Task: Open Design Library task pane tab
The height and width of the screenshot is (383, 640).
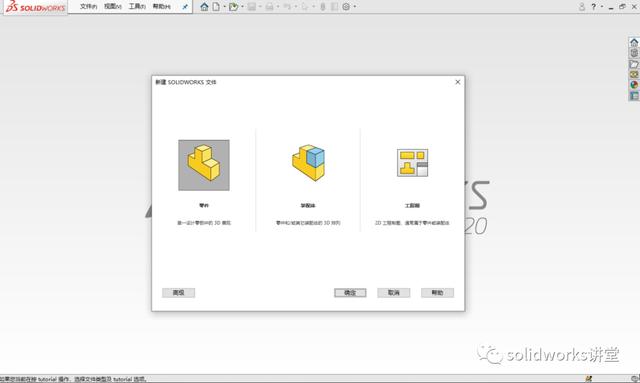Action: pyautogui.click(x=634, y=53)
